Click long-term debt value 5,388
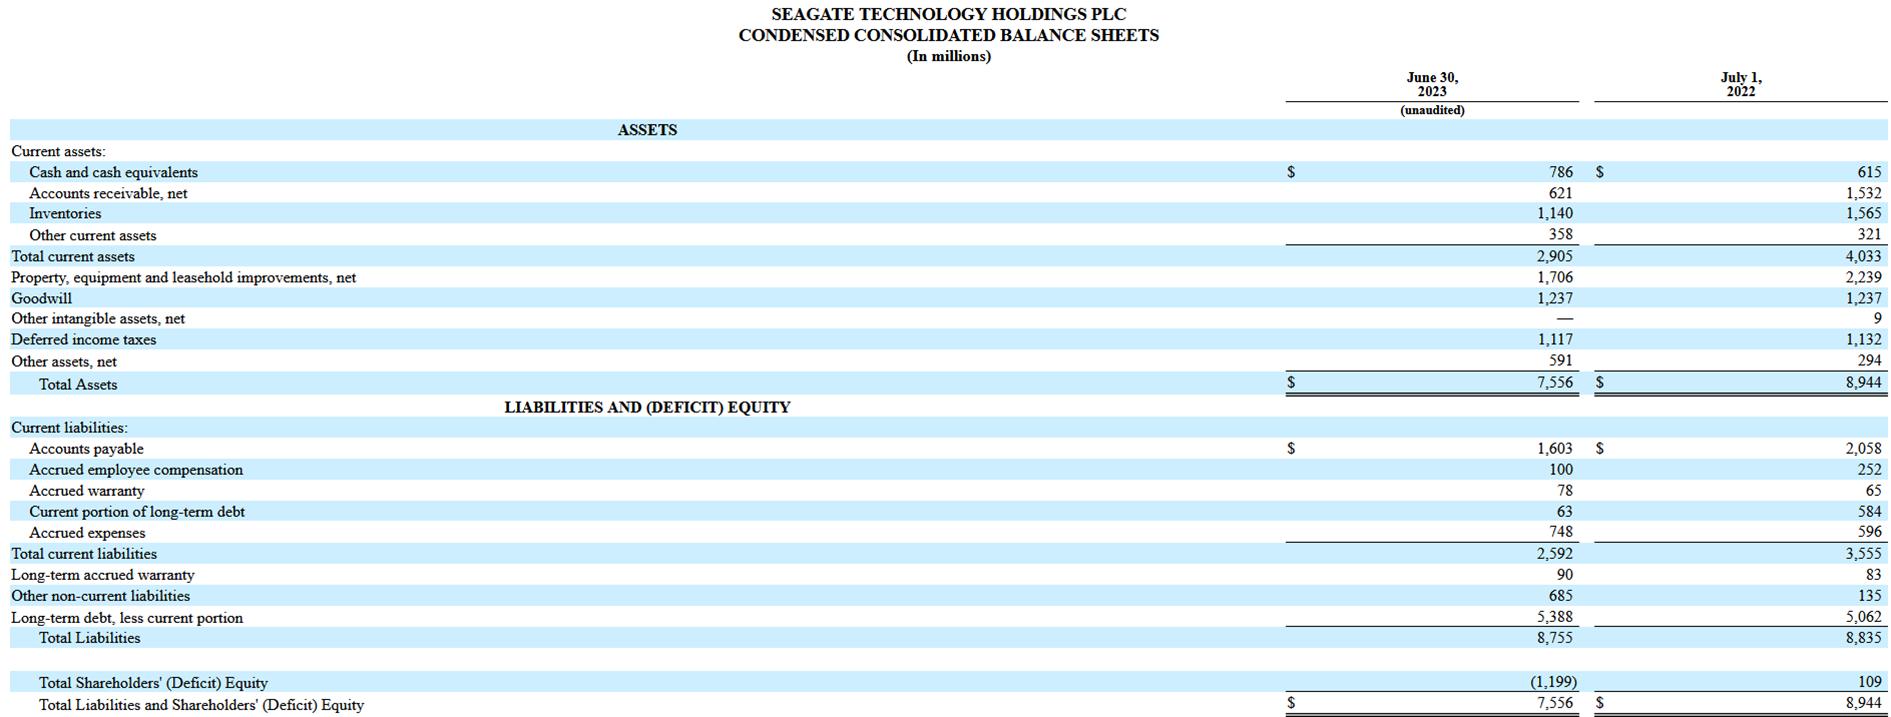Image resolution: width=1891 pixels, height=717 pixels. click(1555, 617)
